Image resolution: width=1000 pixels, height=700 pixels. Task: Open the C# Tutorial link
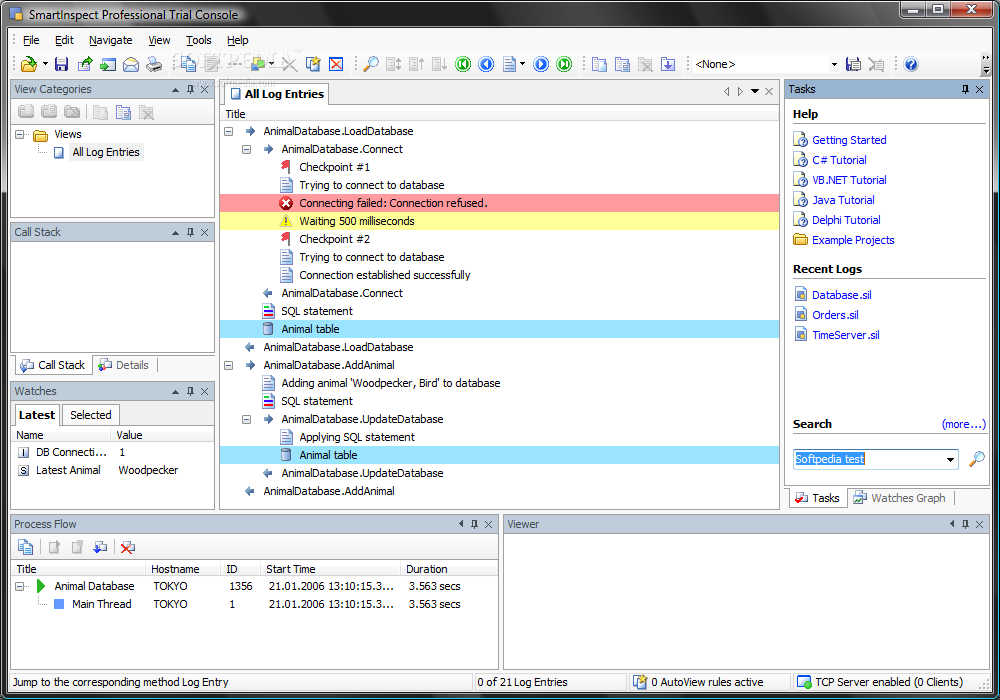click(x=839, y=160)
